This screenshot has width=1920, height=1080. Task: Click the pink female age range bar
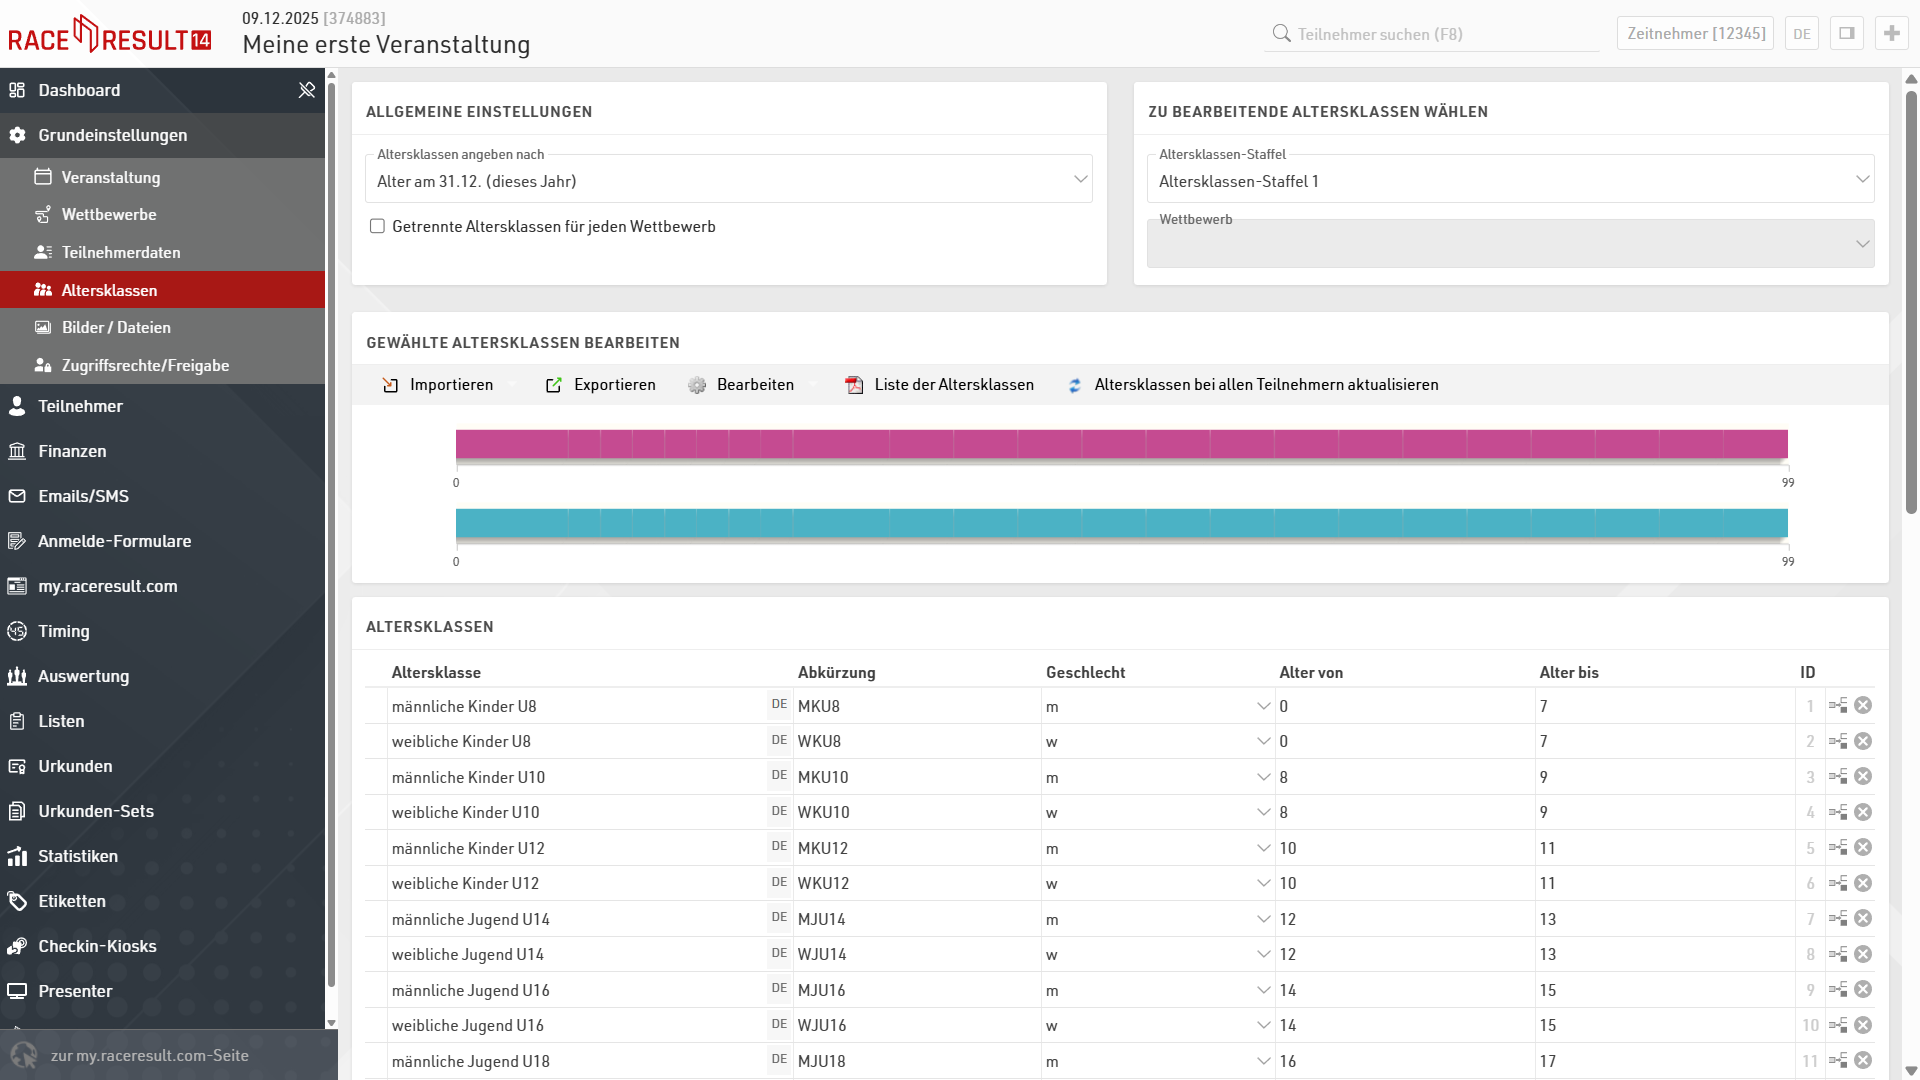coord(1121,444)
